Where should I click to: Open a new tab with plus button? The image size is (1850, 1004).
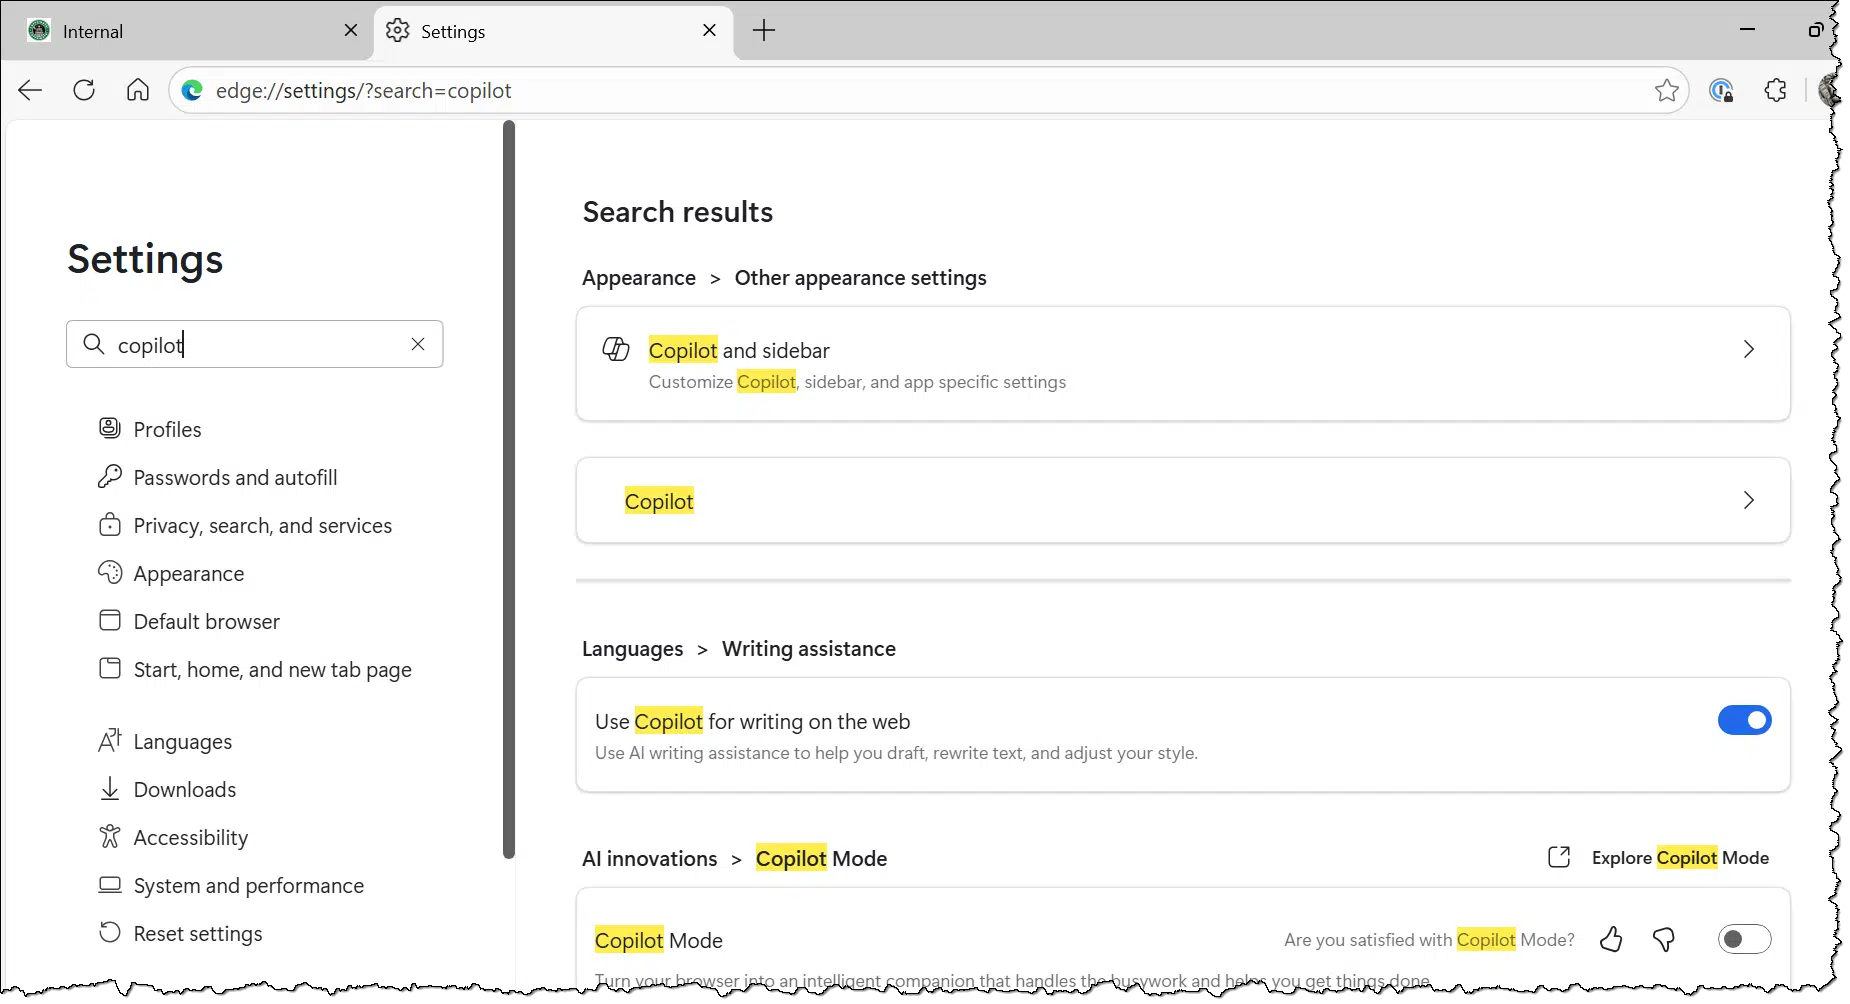(764, 31)
